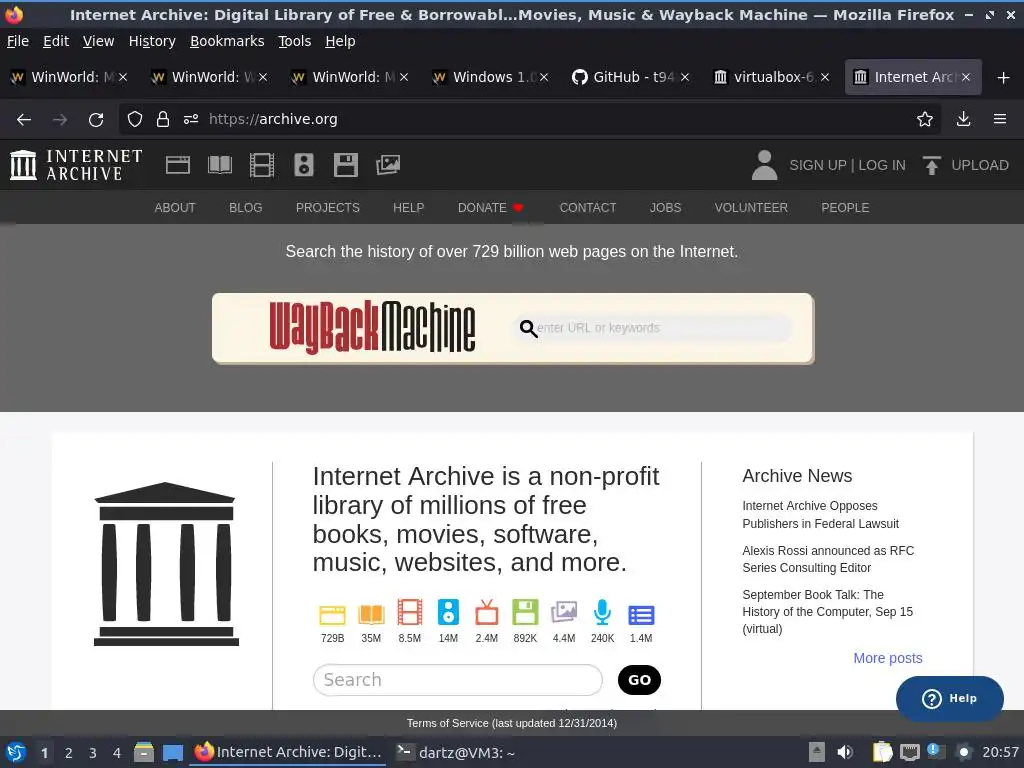
Task: Open the Help menu in the menu bar
Action: pyautogui.click(x=340, y=41)
